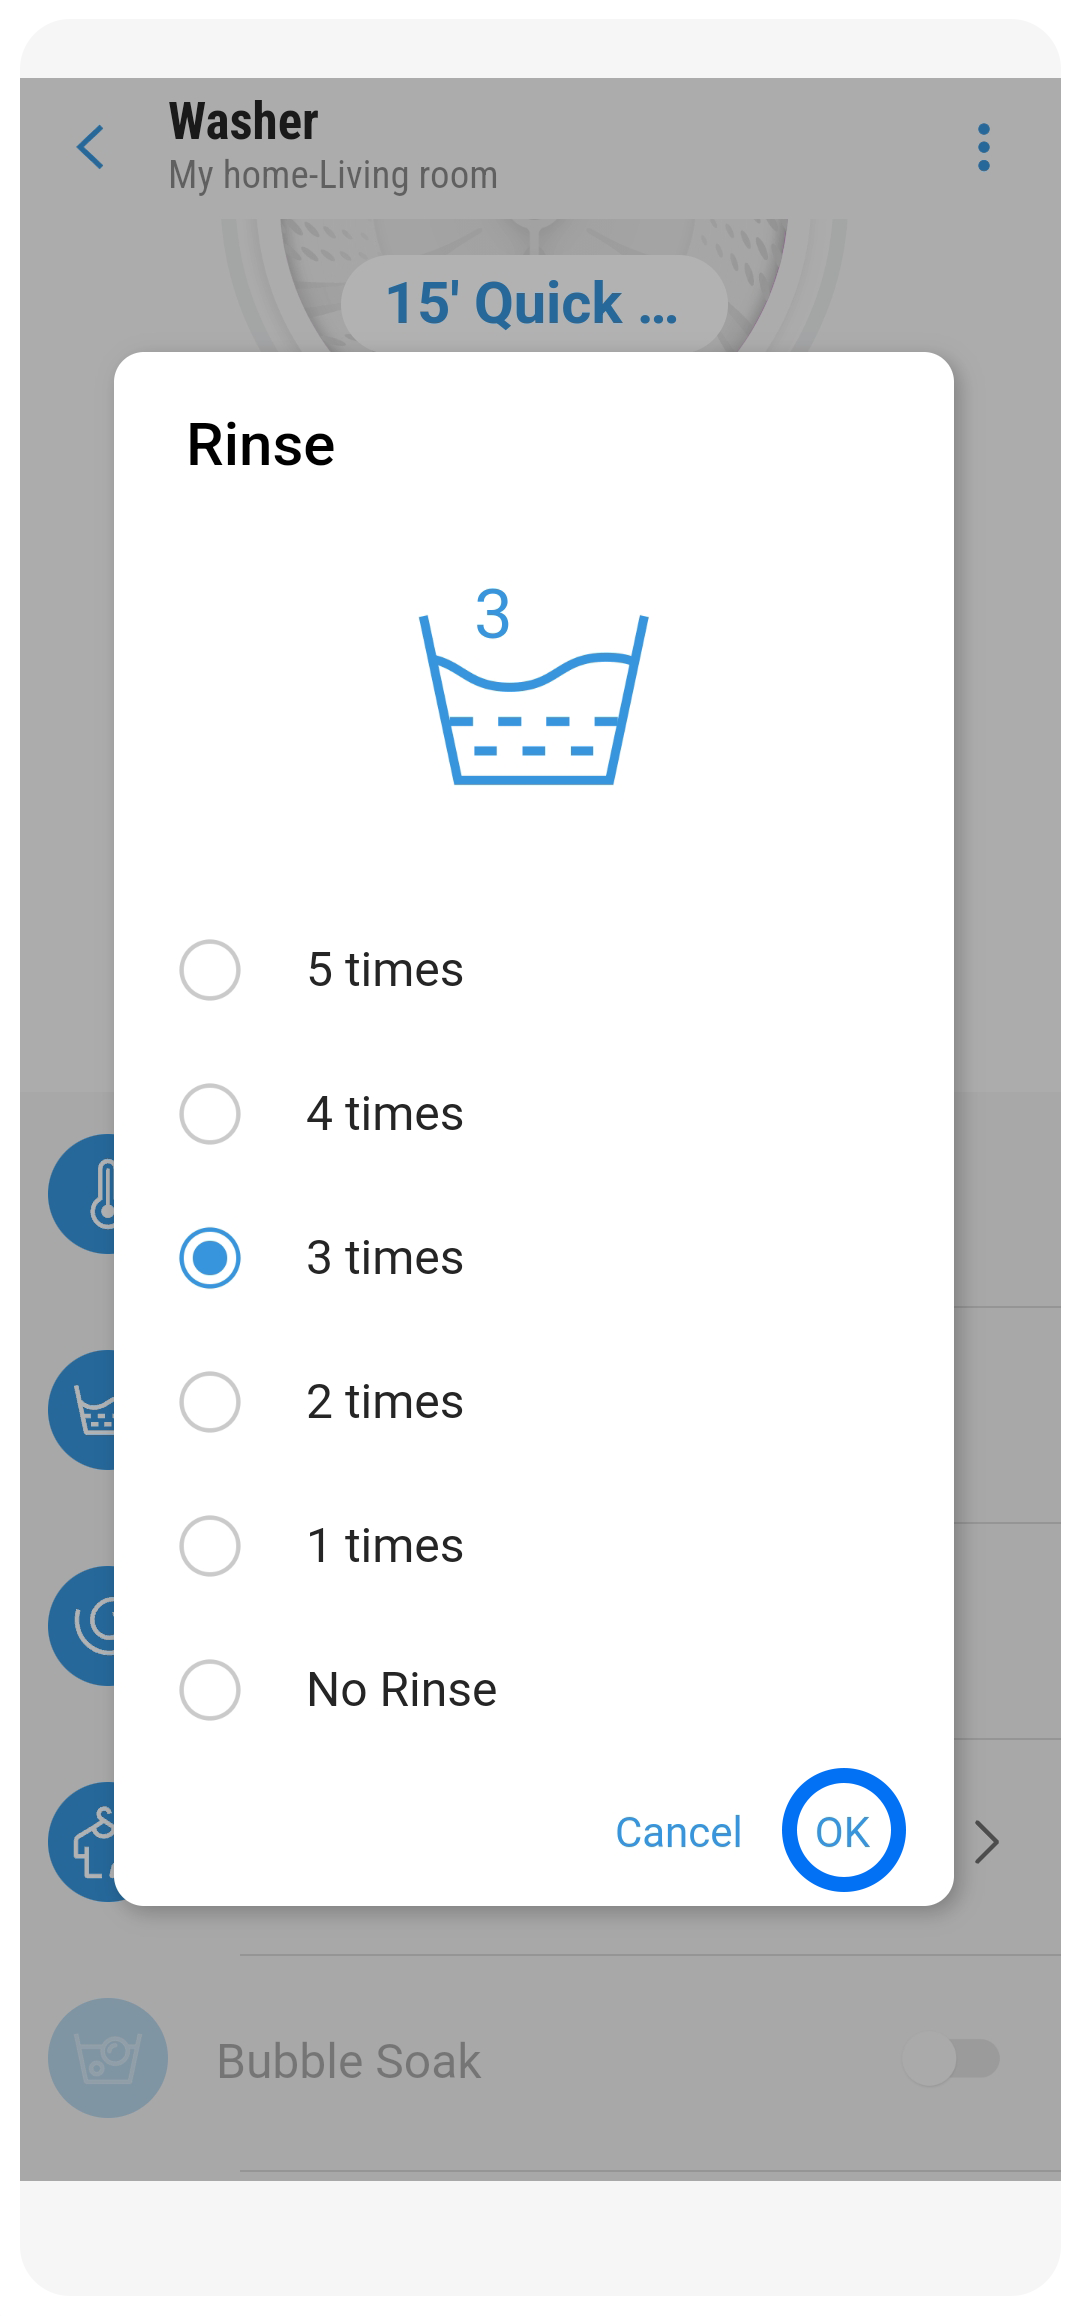Tap the spin cycle icon
1080x2316 pixels.
coord(84,1626)
